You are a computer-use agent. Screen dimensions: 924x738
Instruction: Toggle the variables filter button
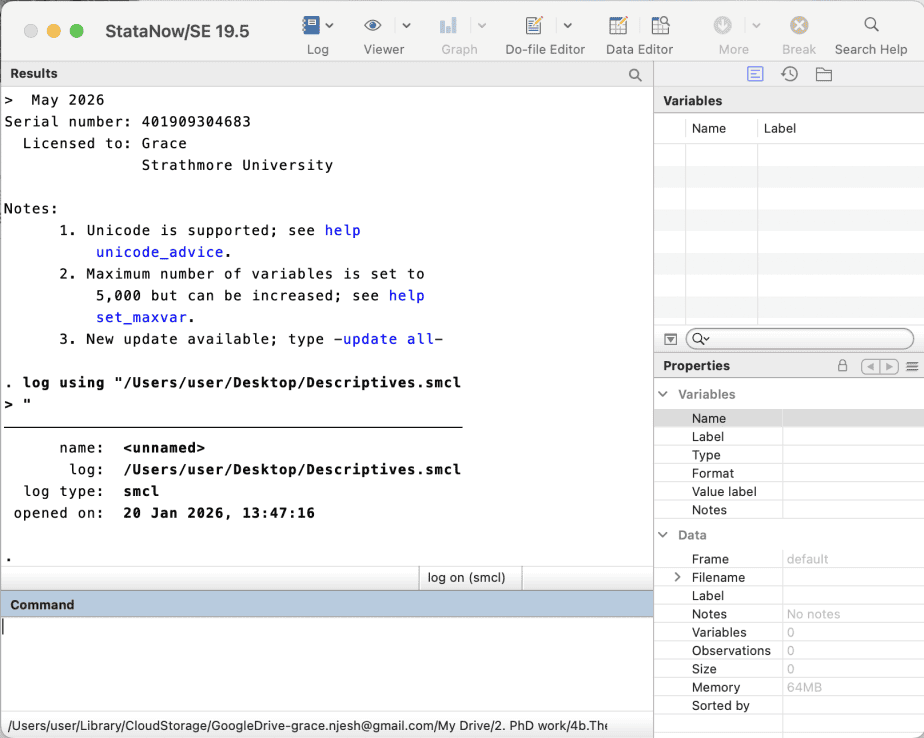[669, 338]
